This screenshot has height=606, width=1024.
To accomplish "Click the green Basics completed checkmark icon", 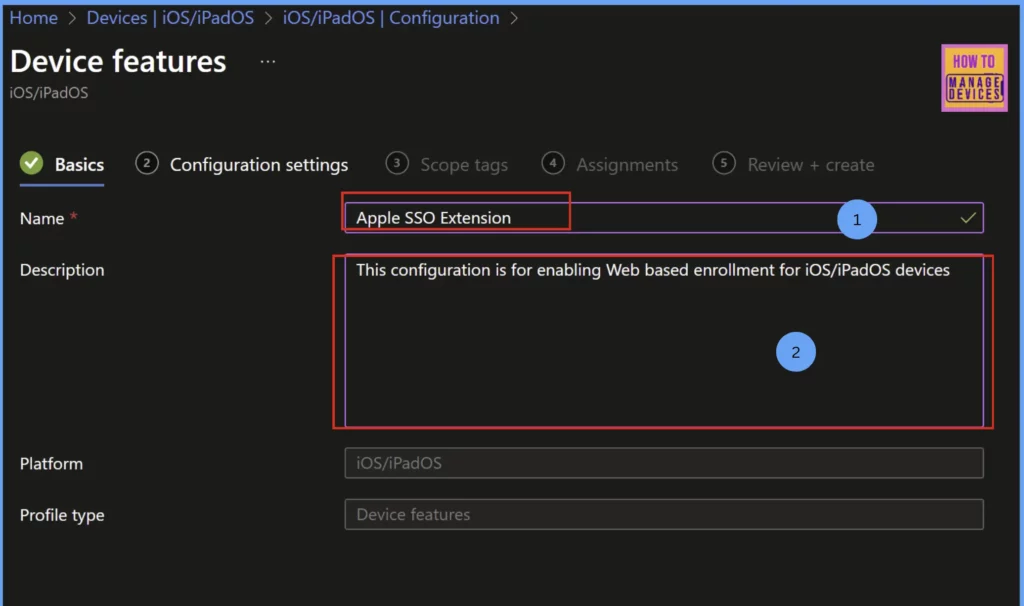I will point(31,163).
